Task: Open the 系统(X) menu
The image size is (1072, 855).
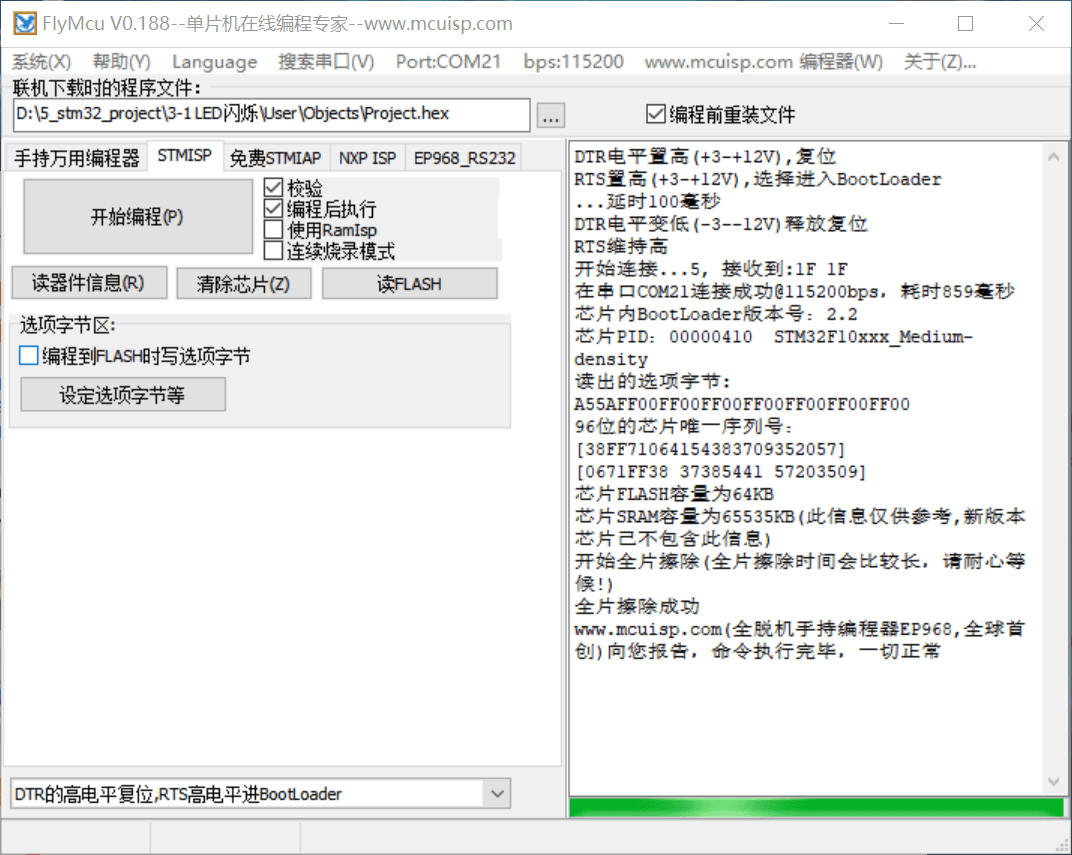Action: 42,62
